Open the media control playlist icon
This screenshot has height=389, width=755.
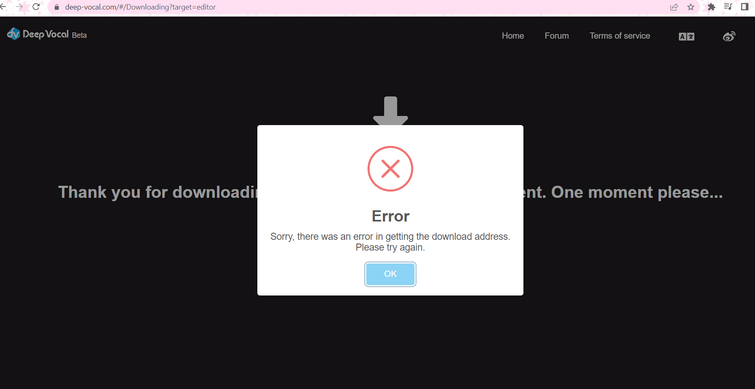point(728,7)
